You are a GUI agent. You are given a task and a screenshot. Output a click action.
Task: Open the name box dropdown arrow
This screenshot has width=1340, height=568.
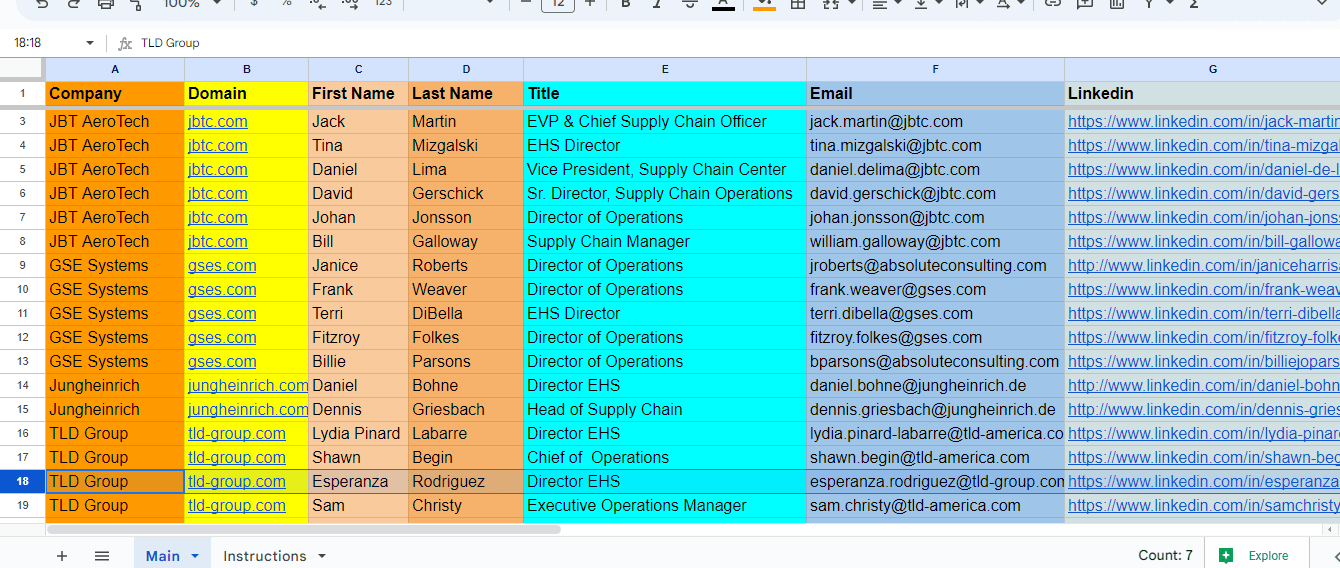pyautogui.click(x=90, y=43)
